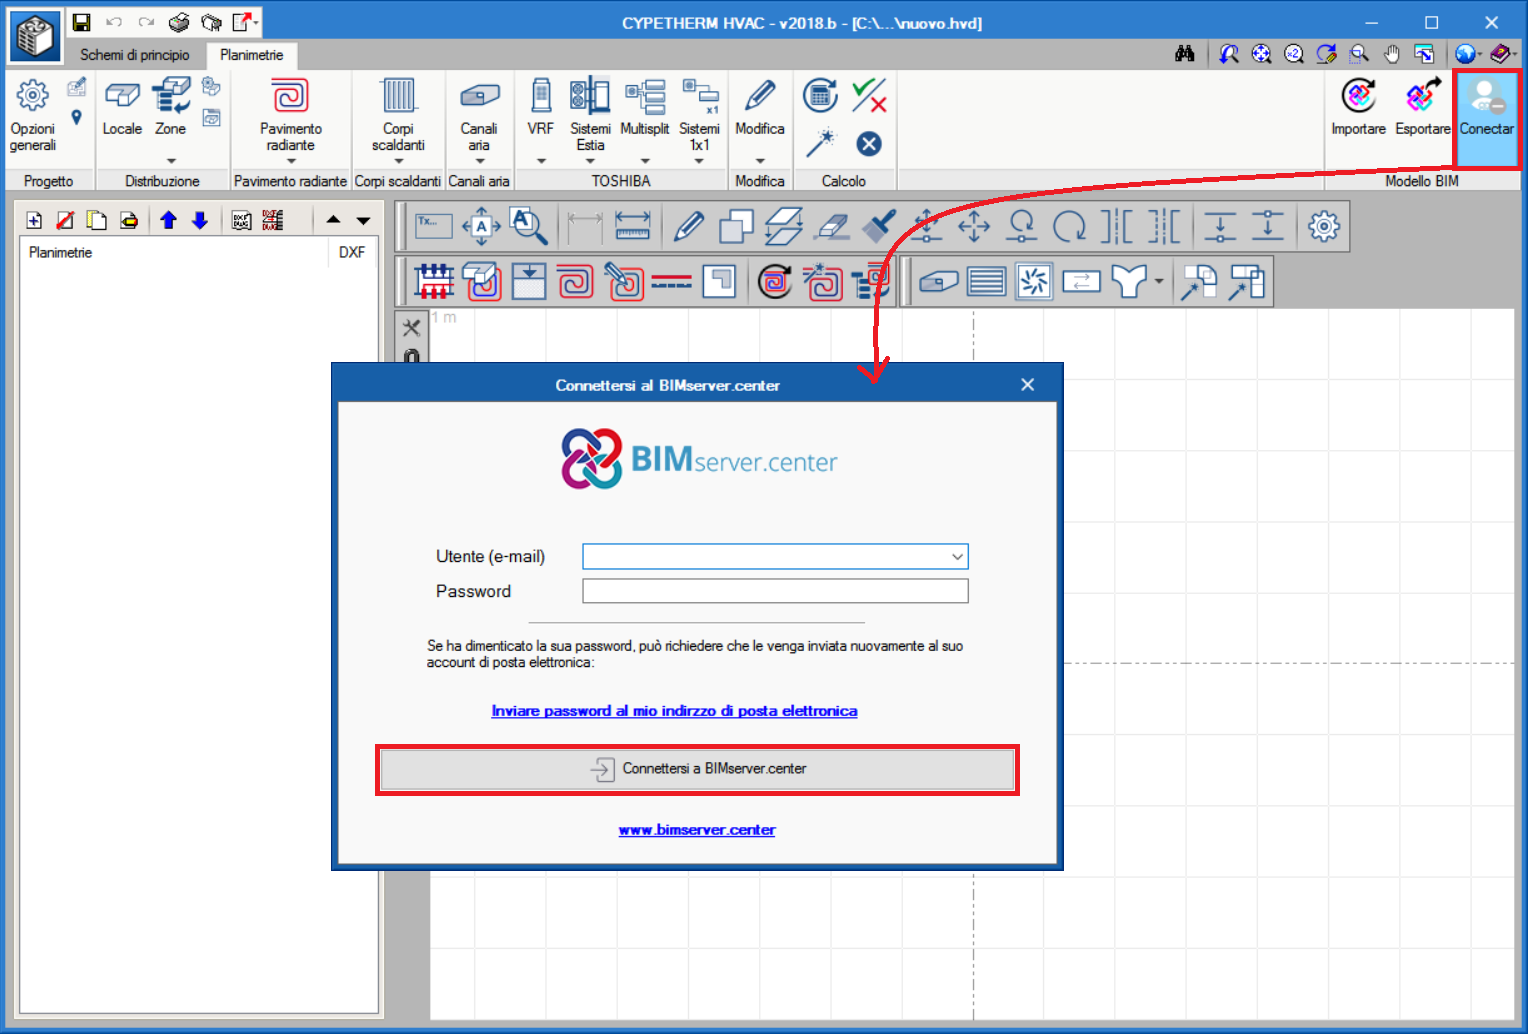Image resolution: width=1528 pixels, height=1034 pixels.
Task: Click the Importare BIM icon
Action: 1358,96
